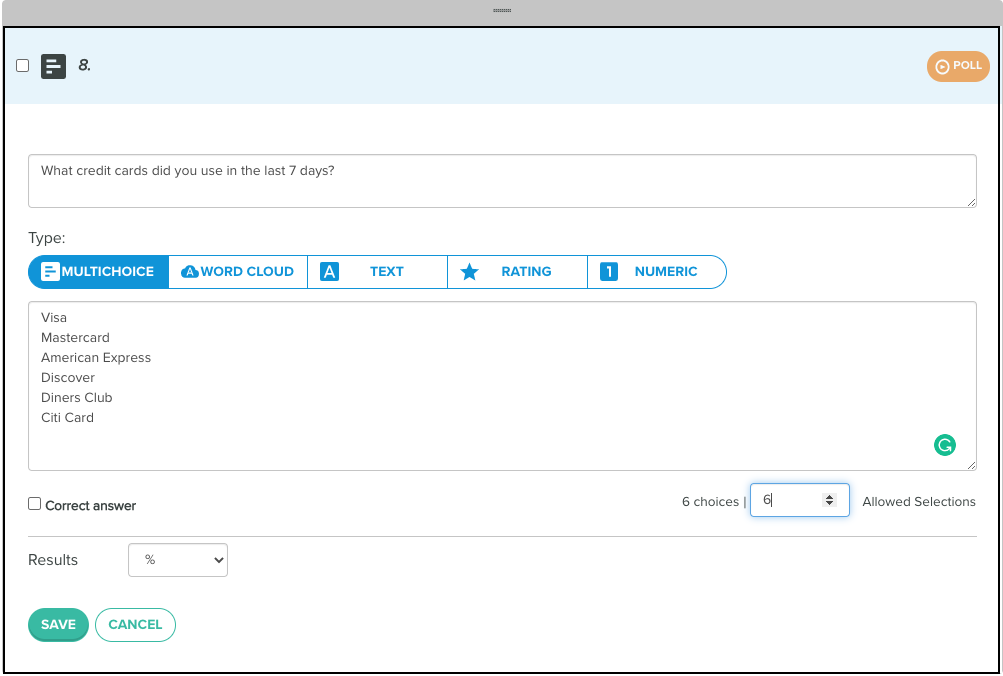
Task: Click the 'Mastercard' choice line
Action: (75, 337)
